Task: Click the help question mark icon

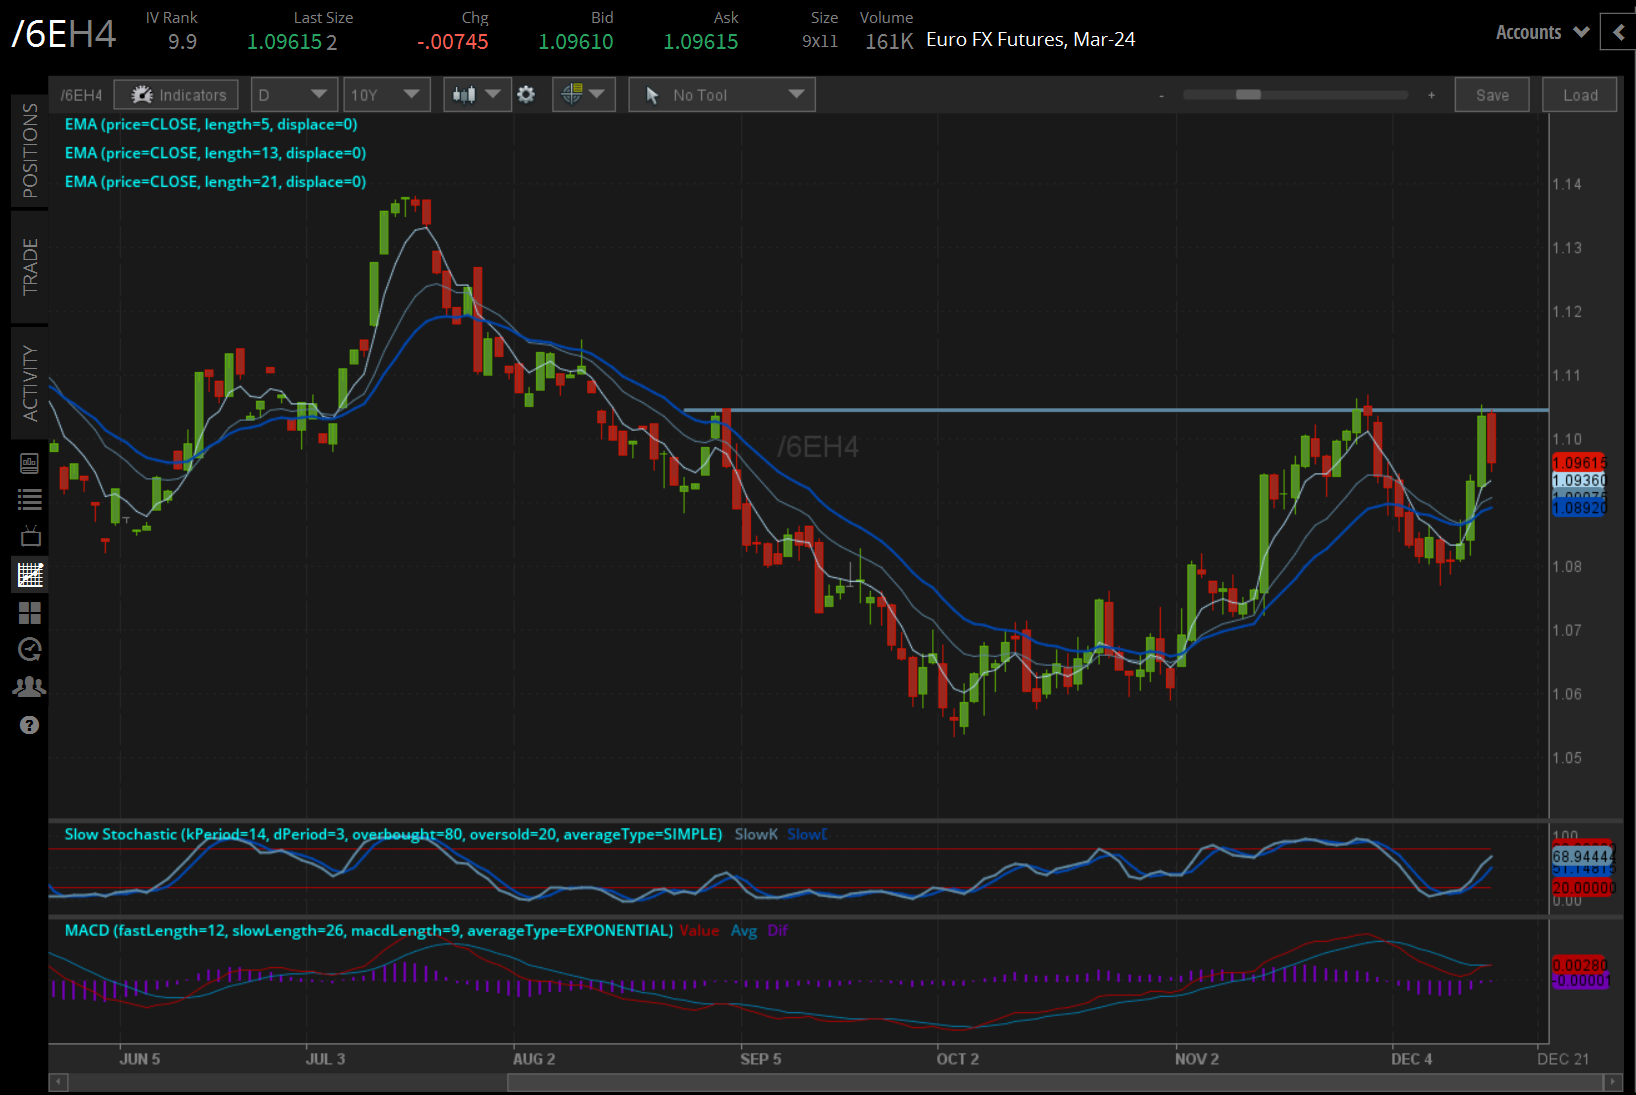Action: click(30, 725)
